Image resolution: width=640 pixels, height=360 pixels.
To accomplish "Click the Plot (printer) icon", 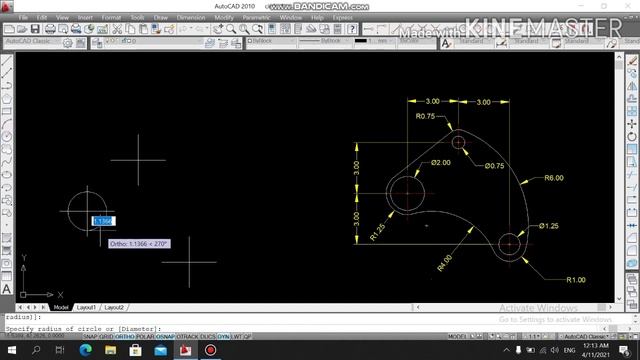I will (x=50, y=29).
